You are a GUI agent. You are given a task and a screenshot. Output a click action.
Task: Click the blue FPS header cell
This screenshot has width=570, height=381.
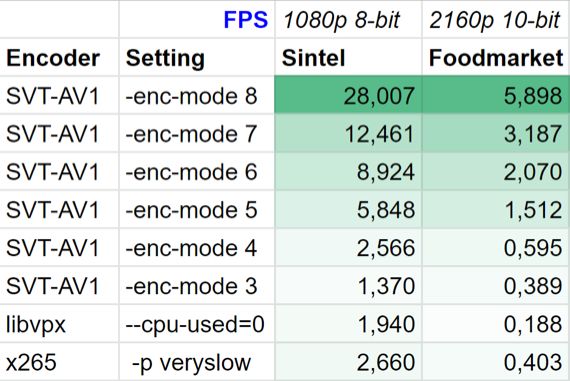[197, 19]
